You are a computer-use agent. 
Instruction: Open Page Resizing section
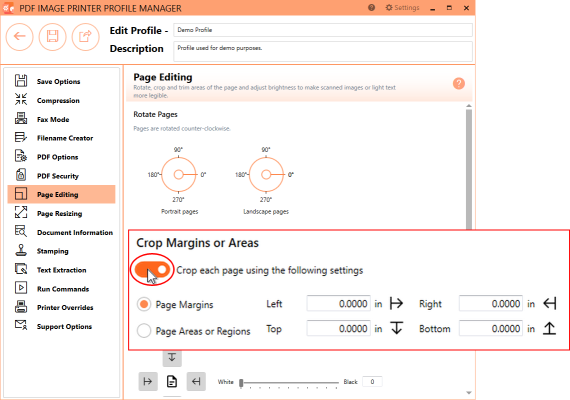tap(61, 213)
